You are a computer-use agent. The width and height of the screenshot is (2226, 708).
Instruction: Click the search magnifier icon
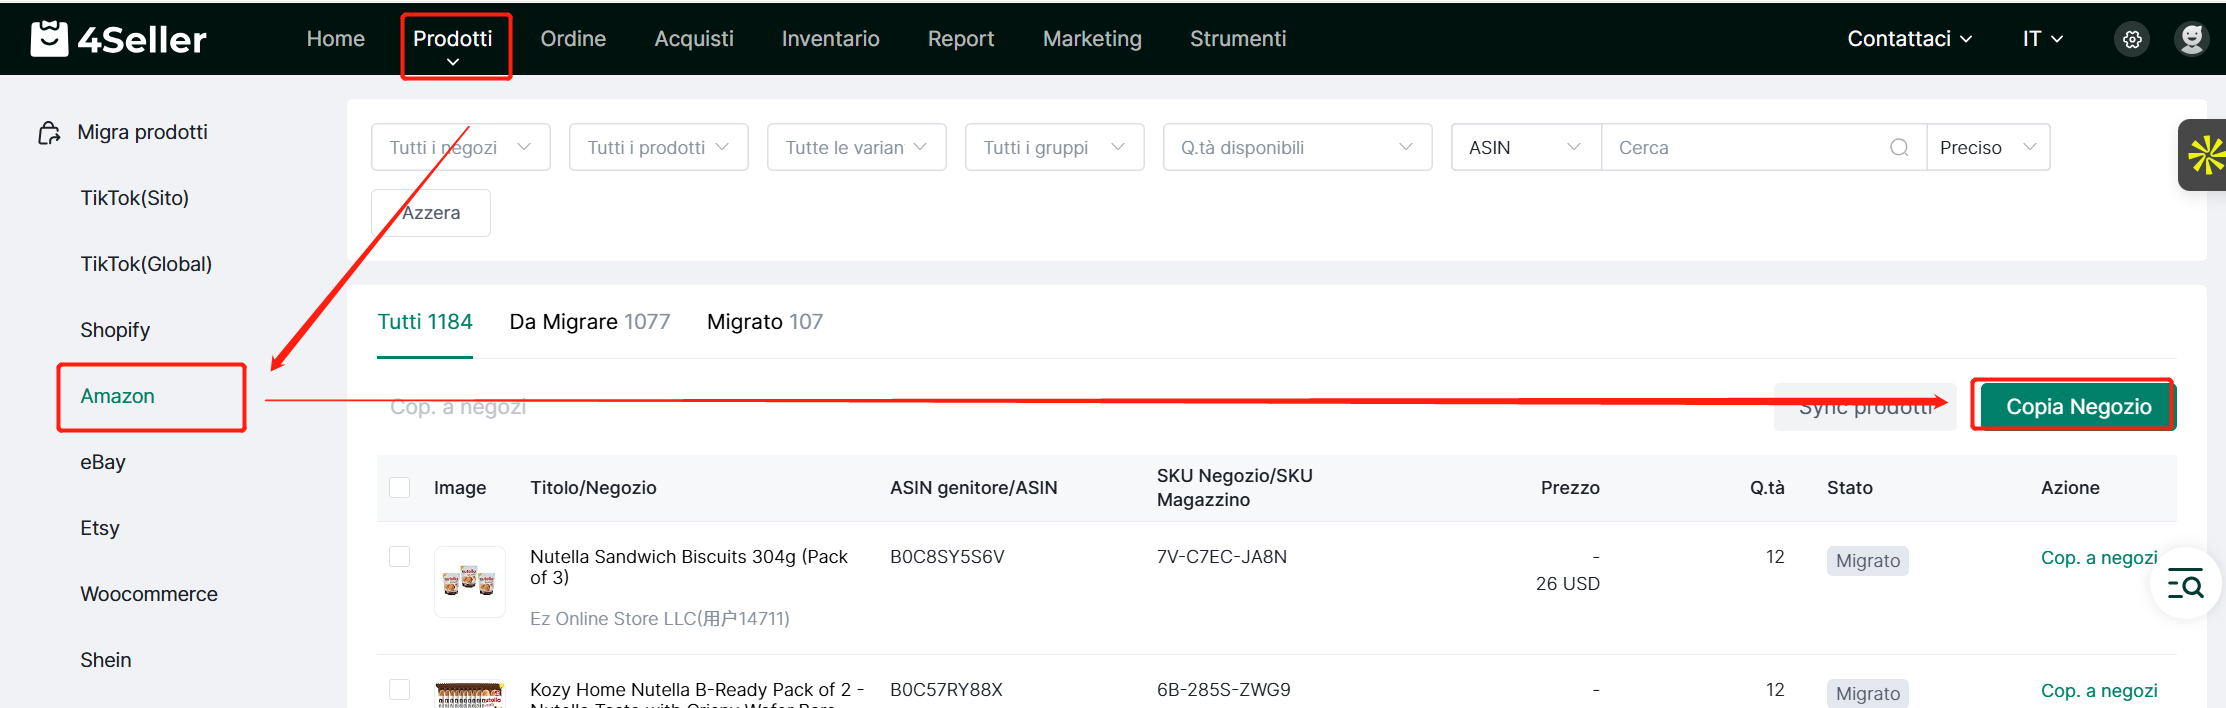[1899, 148]
